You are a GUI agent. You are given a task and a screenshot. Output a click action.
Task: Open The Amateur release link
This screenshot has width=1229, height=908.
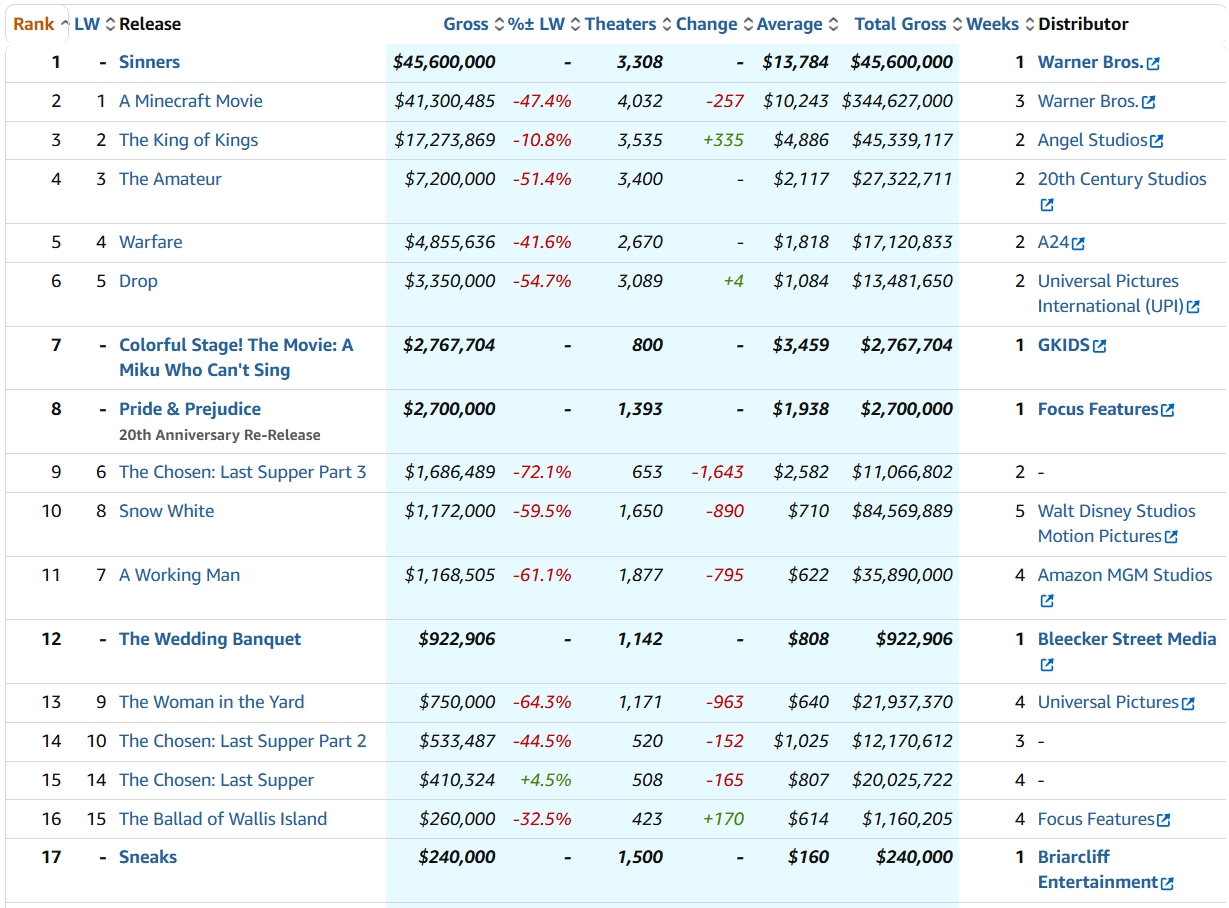(x=170, y=179)
